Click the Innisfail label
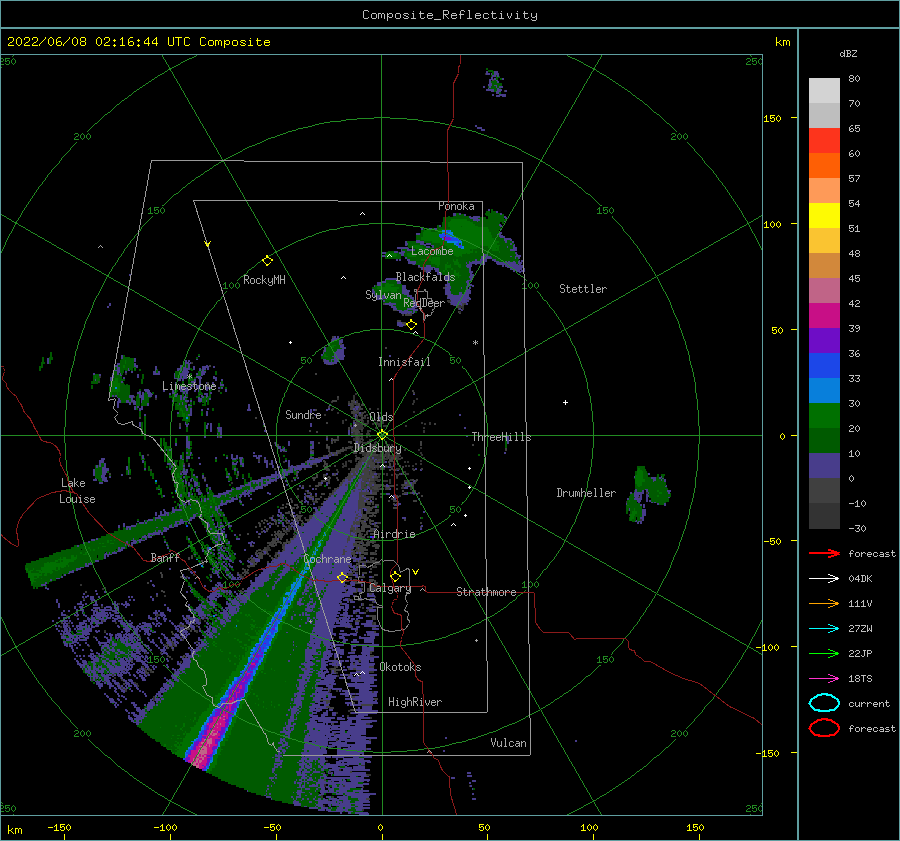Image resolution: width=900 pixels, height=841 pixels. [x=404, y=362]
